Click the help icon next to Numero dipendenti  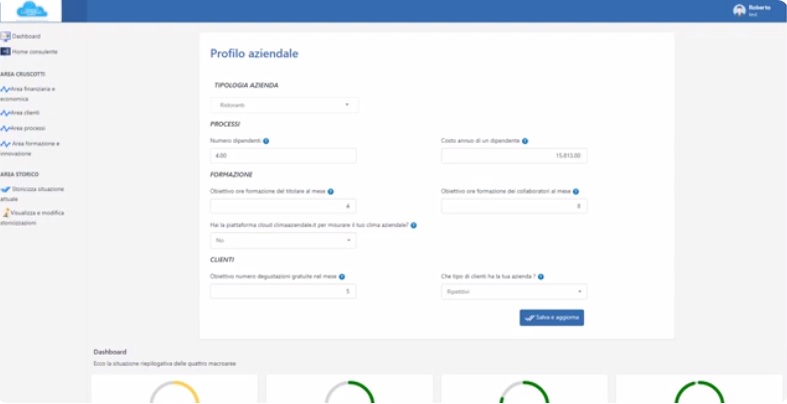(x=266, y=141)
